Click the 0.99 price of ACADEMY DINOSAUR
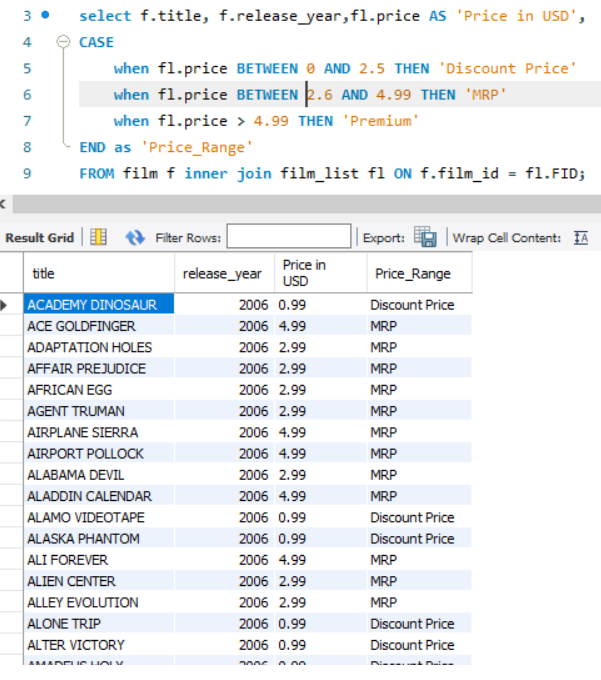This screenshot has height=680, width=601. [321, 304]
